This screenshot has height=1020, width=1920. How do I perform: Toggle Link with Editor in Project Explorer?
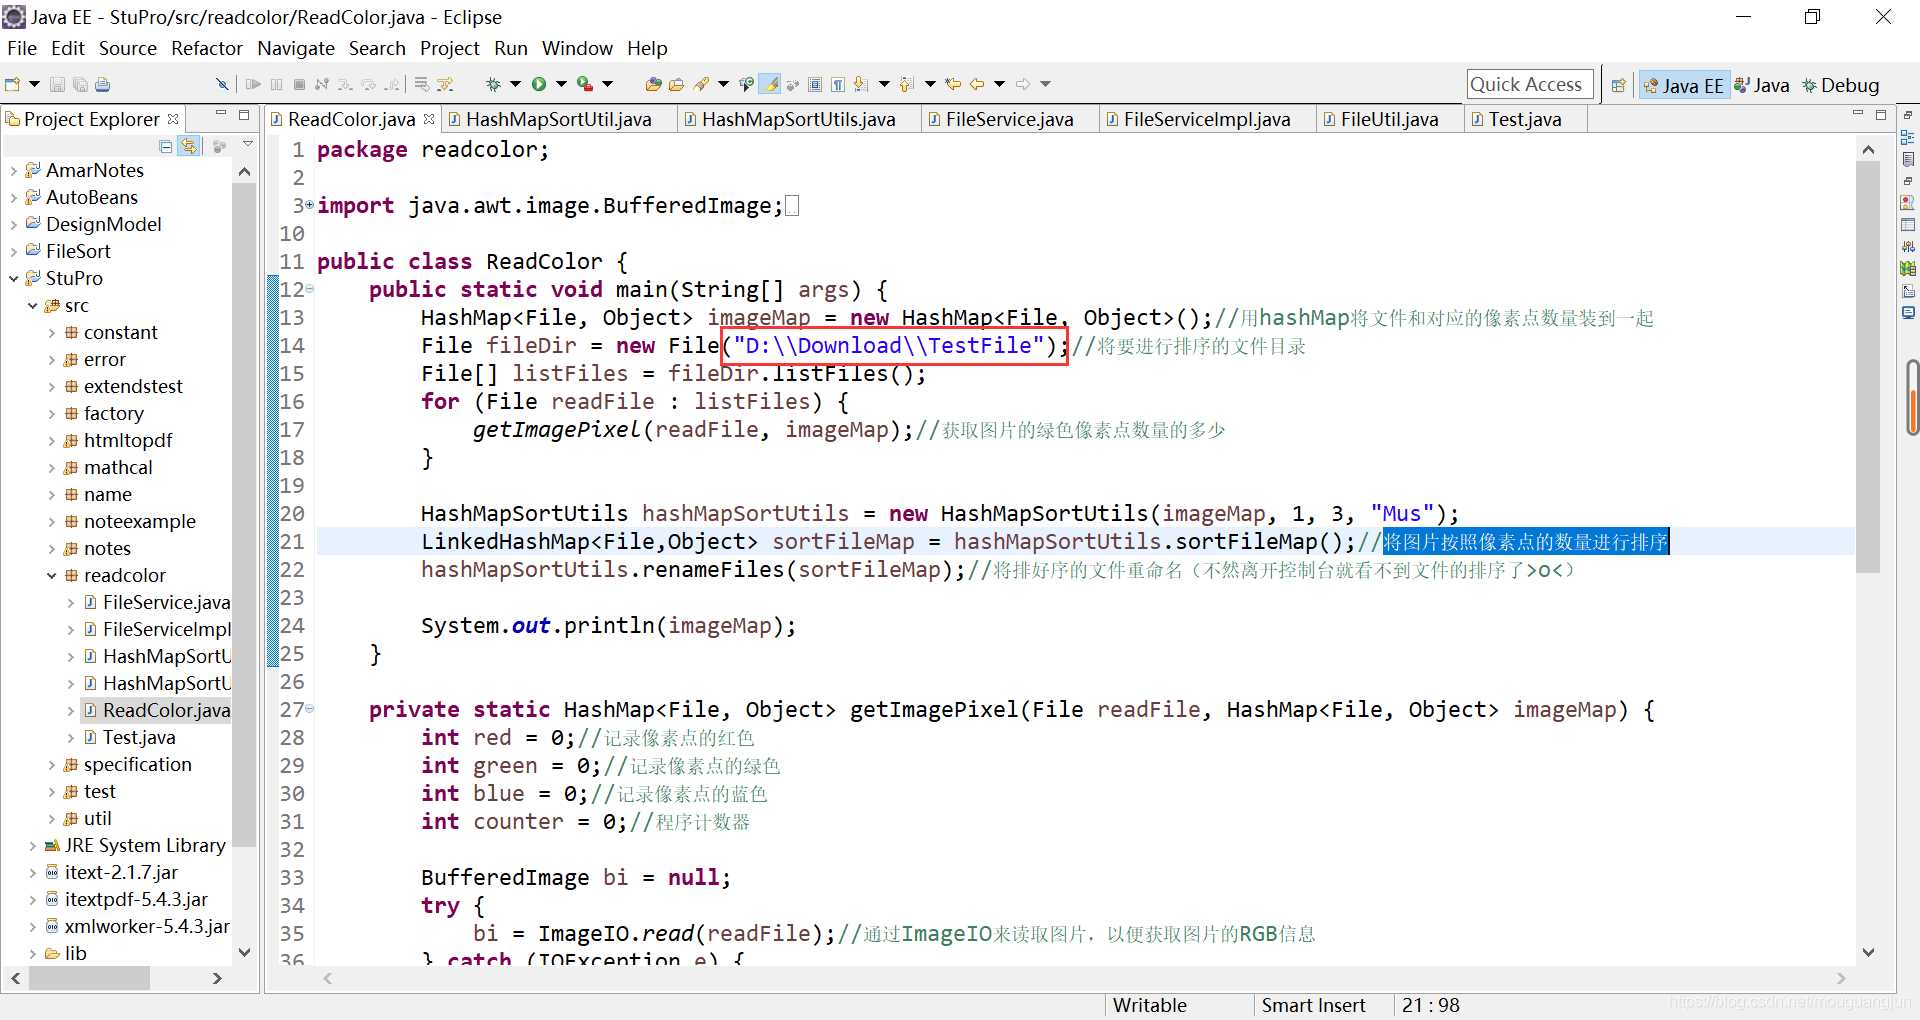tap(189, 147)
